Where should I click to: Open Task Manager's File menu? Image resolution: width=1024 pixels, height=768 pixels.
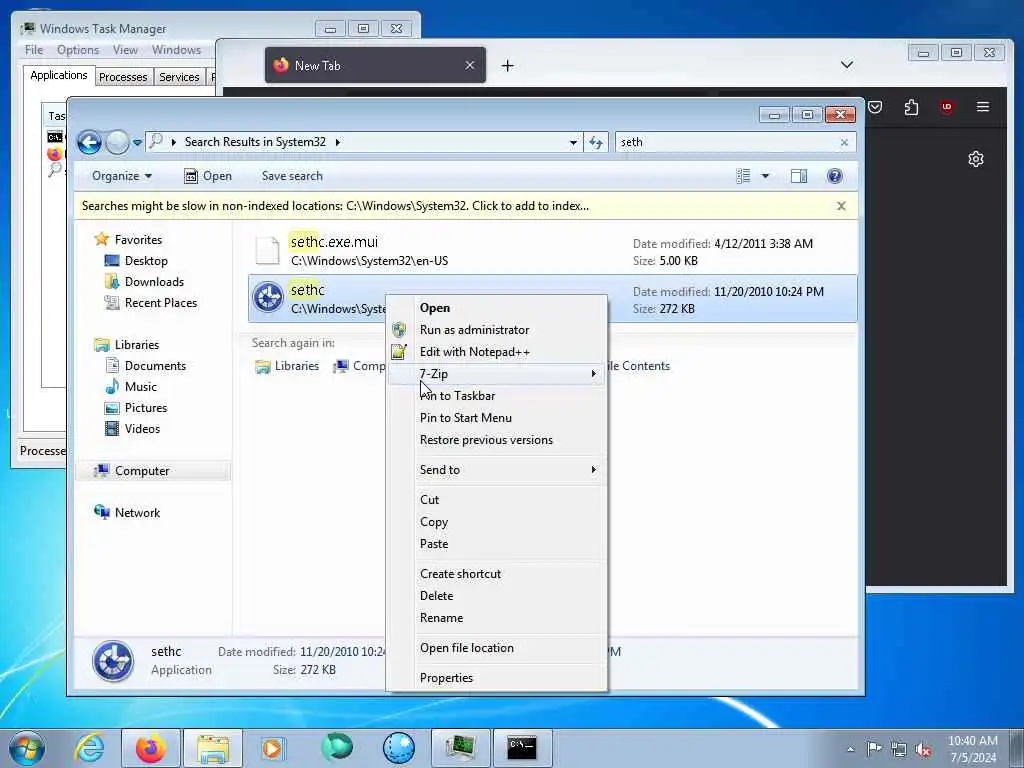[34, 50]
